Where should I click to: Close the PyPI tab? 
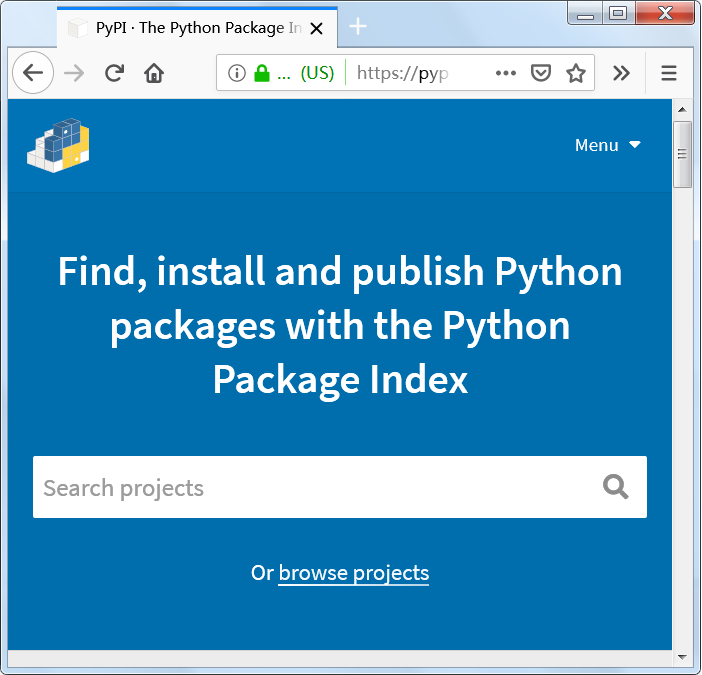(x=317, y=29)
